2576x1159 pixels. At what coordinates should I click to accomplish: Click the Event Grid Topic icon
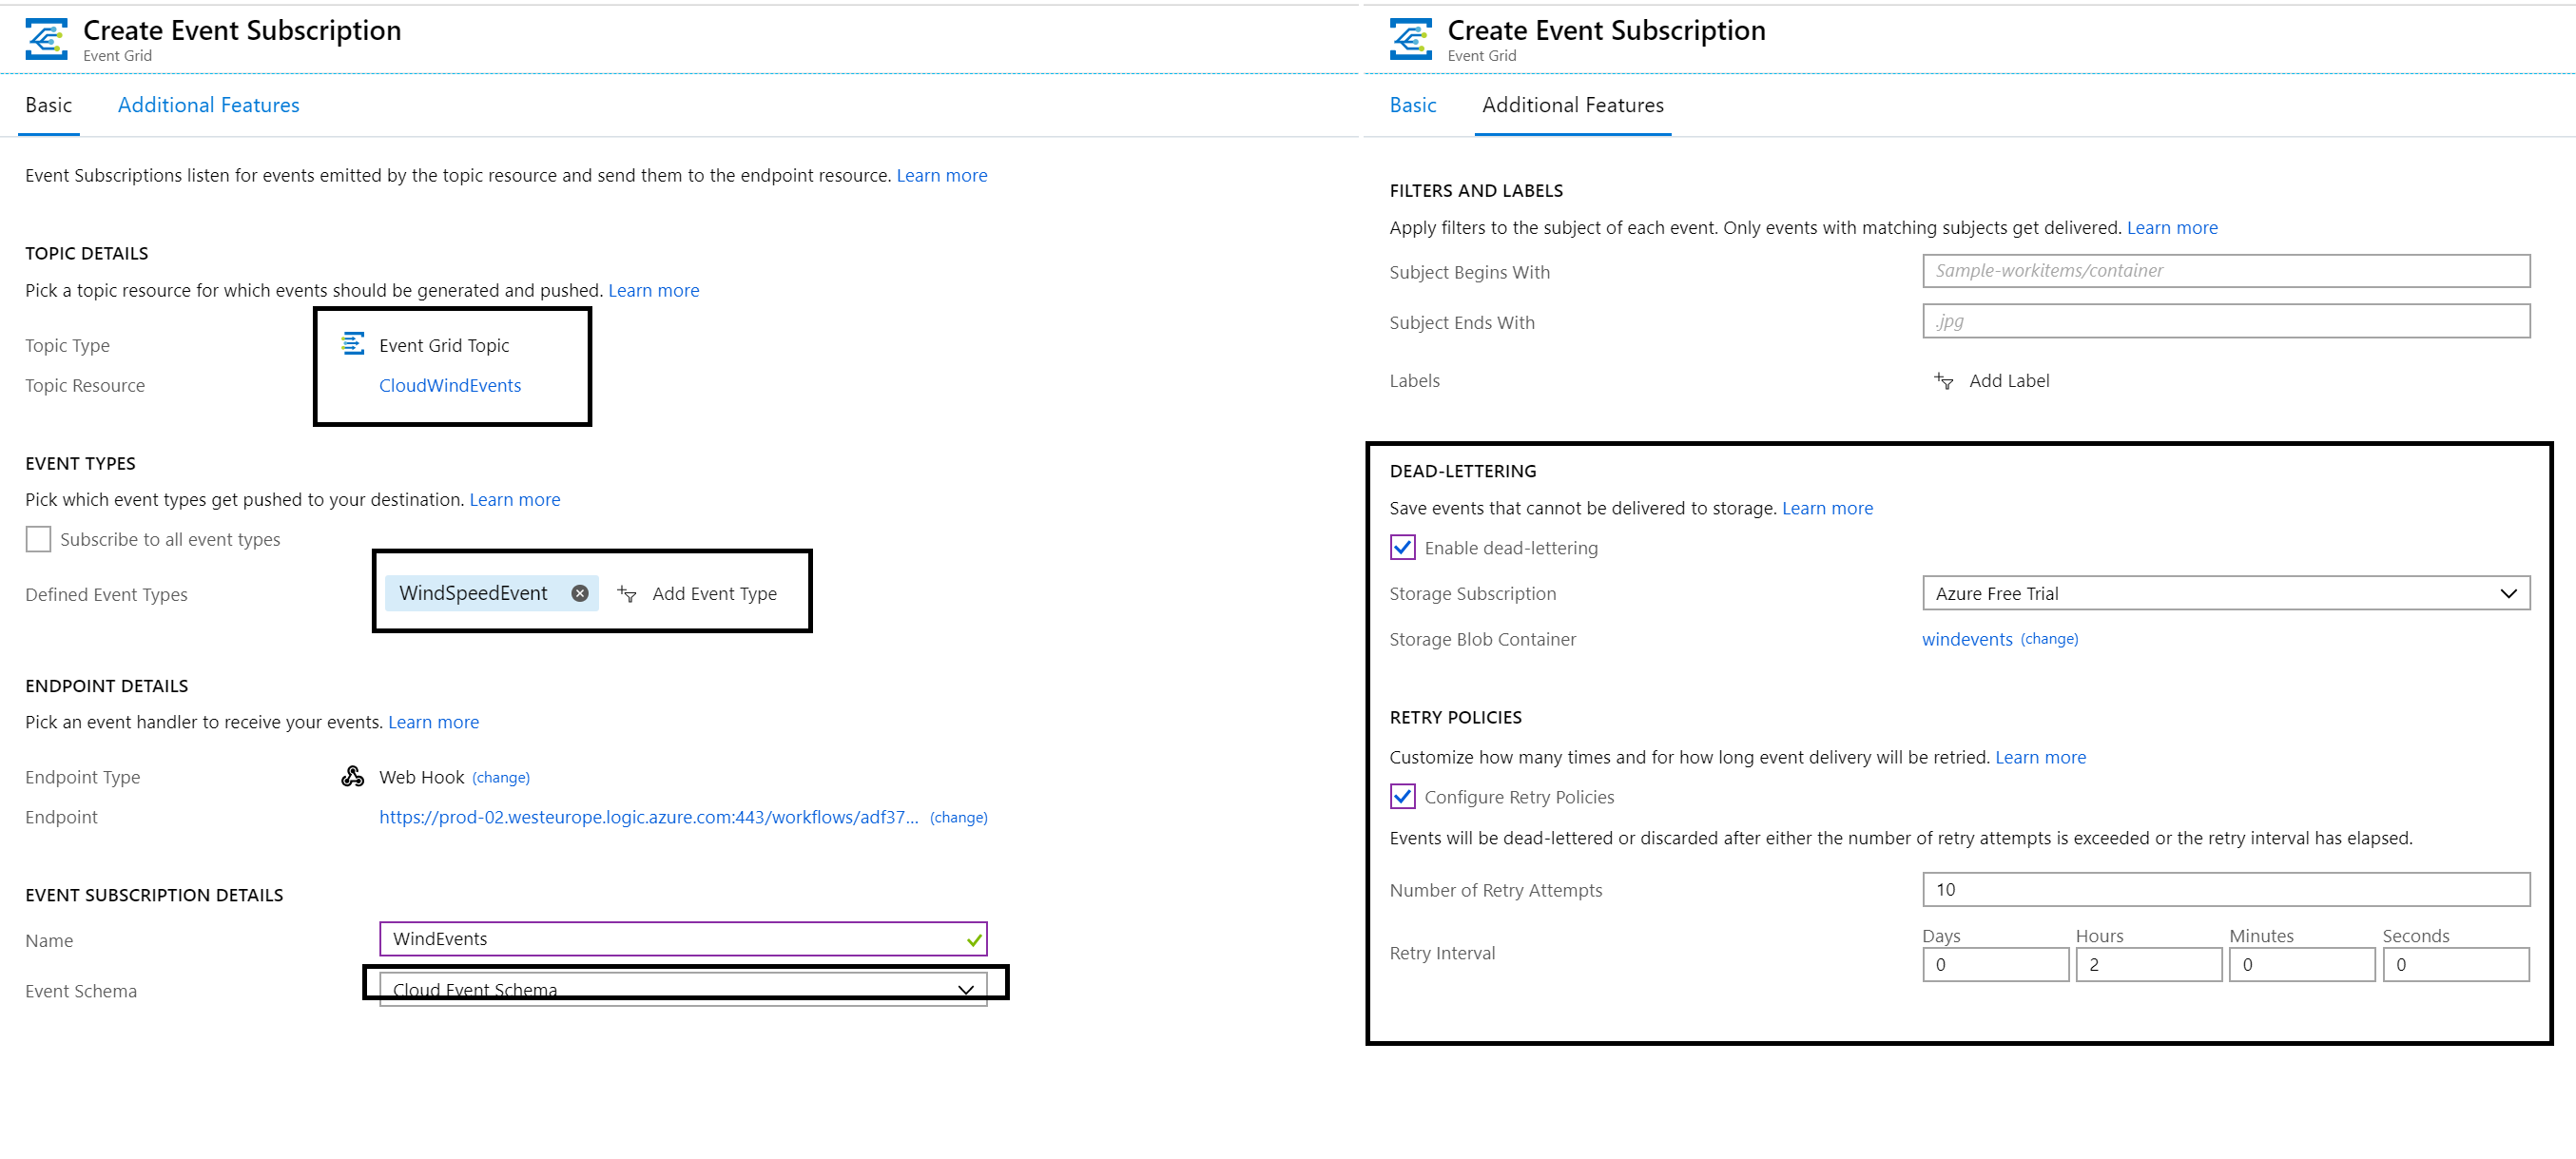click(x=353, y=344)
